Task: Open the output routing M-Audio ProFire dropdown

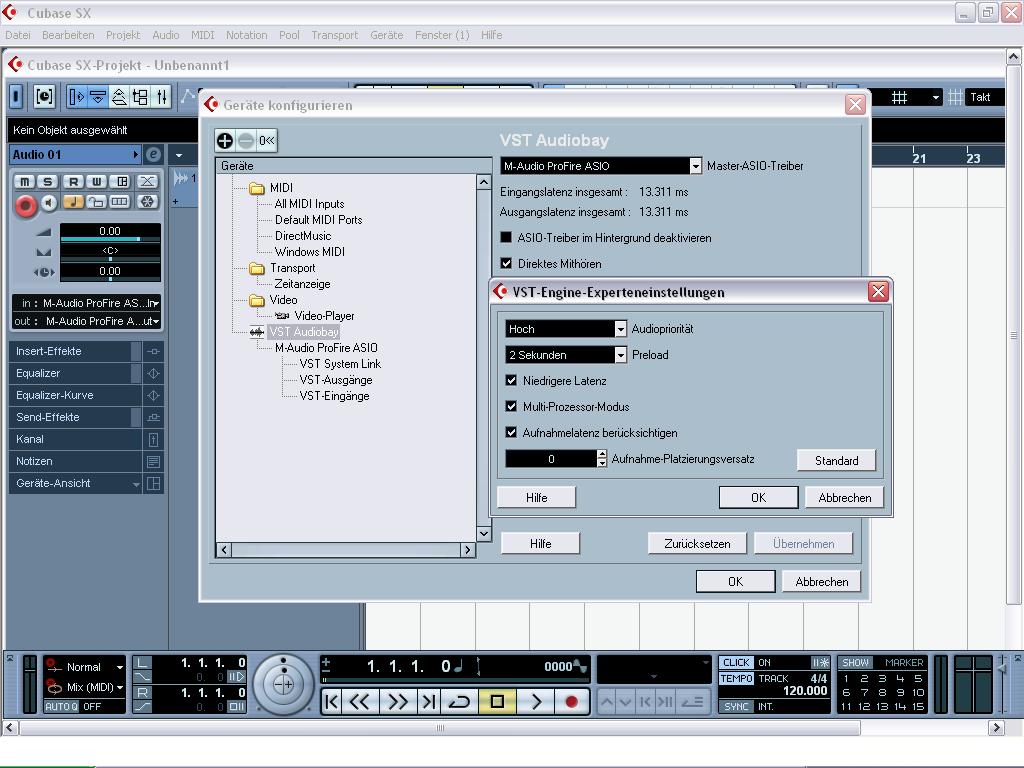Action: (x=86, y=321)
